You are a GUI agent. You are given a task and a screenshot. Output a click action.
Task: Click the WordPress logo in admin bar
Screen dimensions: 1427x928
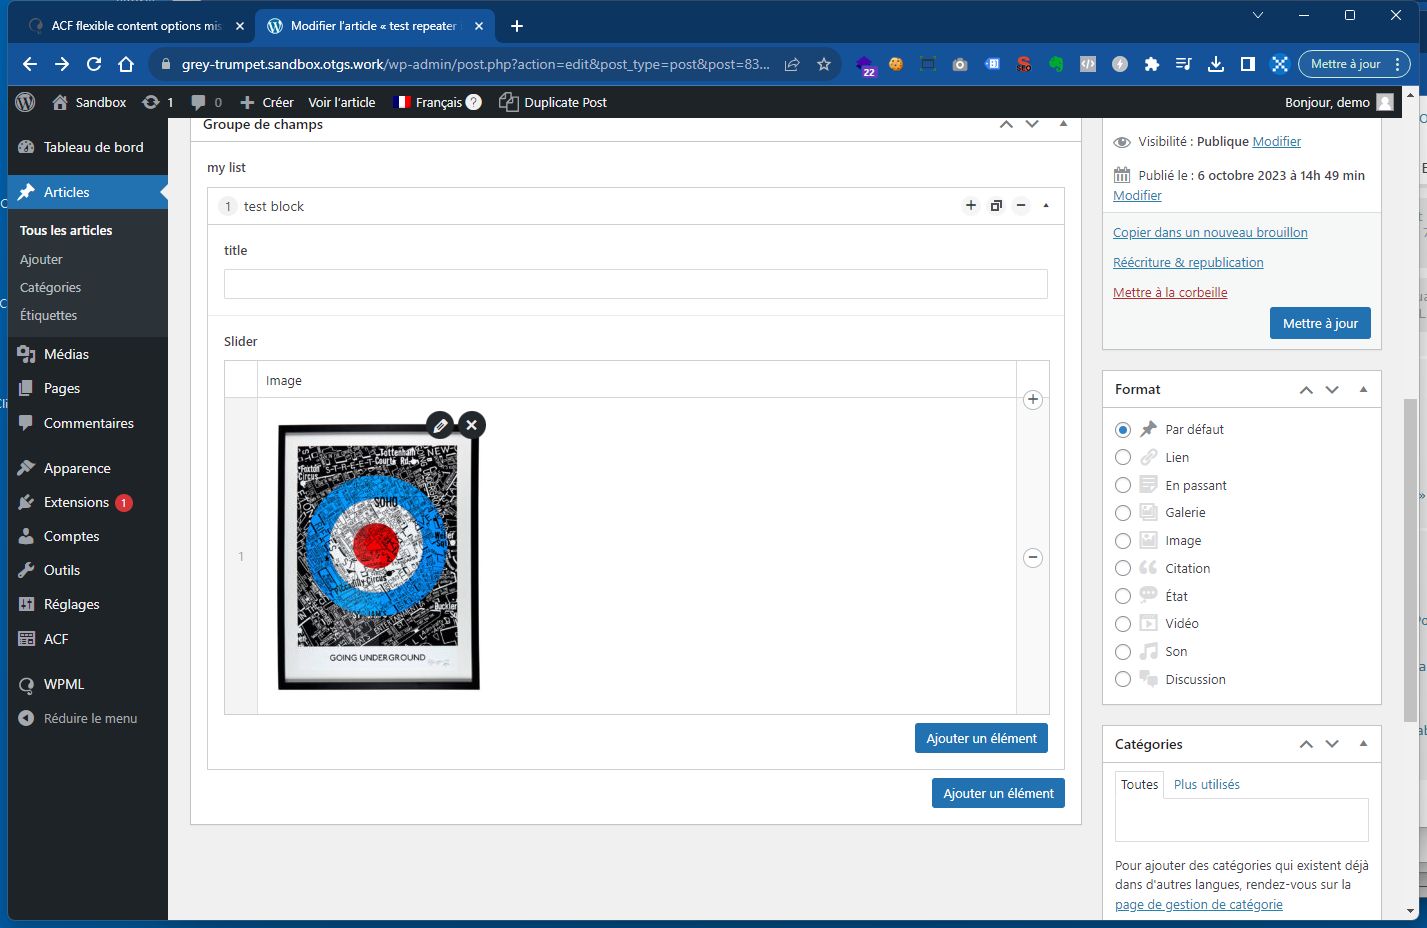pyautogui.click(x=26, y=102)
